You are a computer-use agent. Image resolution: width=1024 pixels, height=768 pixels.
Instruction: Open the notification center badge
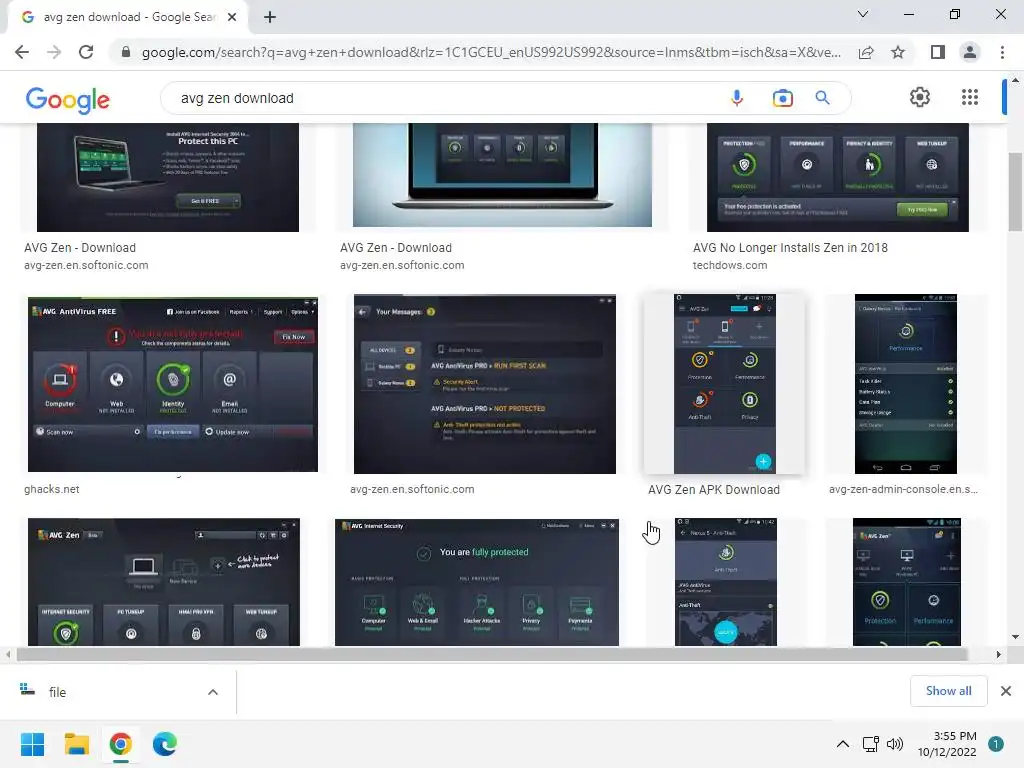[995, 744]
